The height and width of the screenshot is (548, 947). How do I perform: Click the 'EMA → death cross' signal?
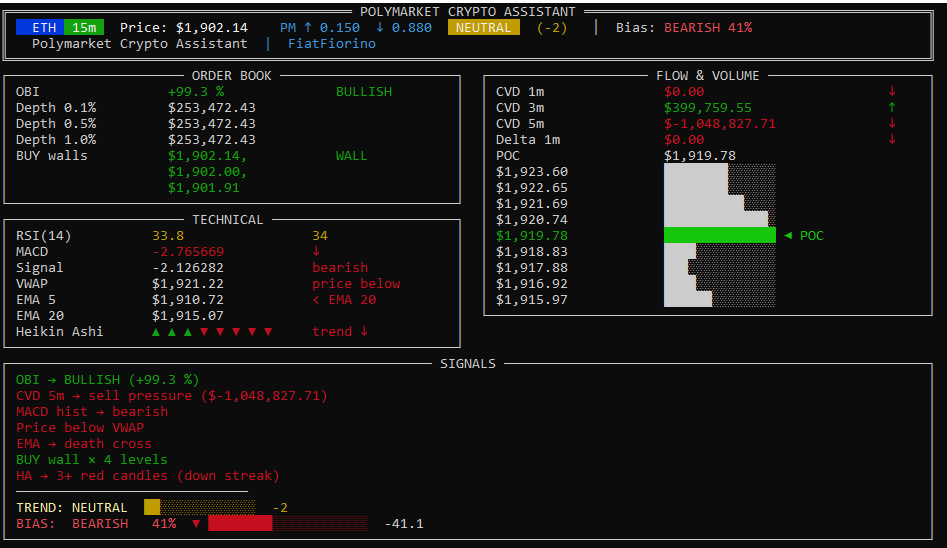tap(84, 443)
